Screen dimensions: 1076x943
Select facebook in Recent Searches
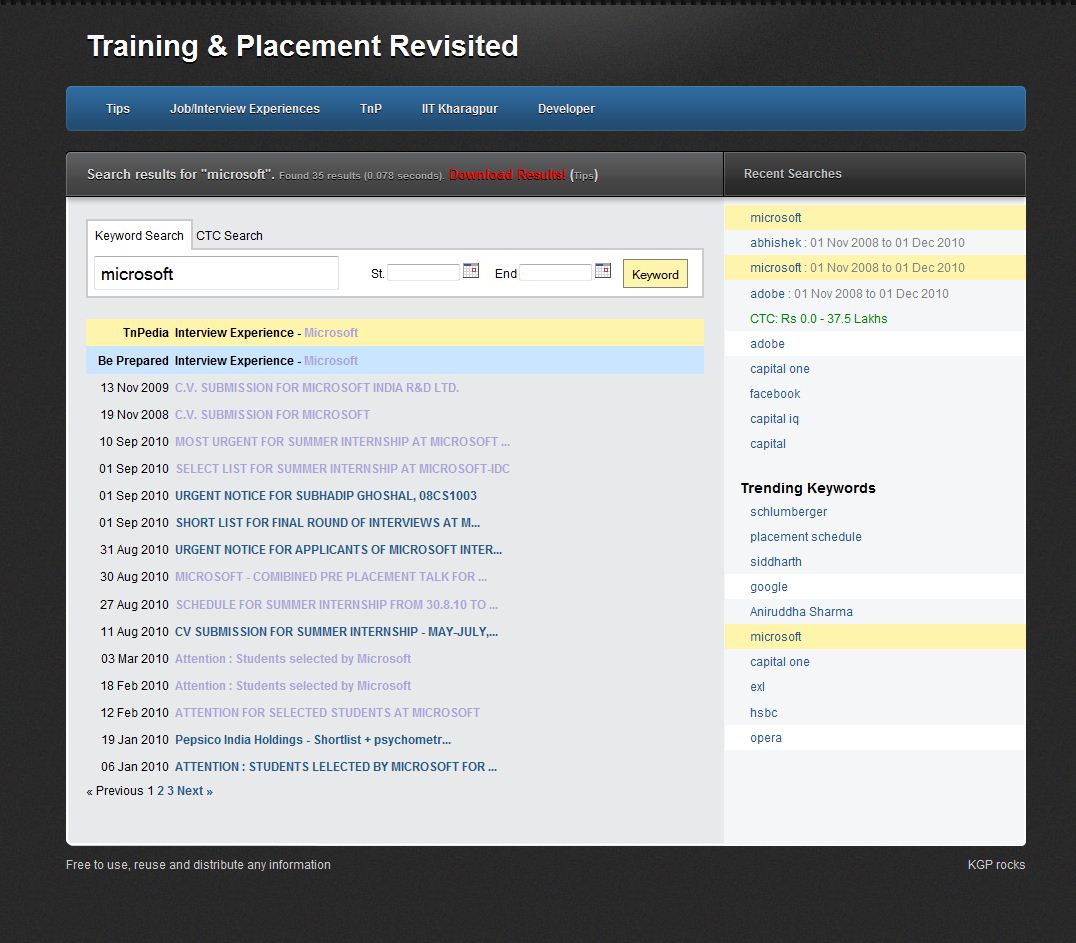tap(775, 394)
